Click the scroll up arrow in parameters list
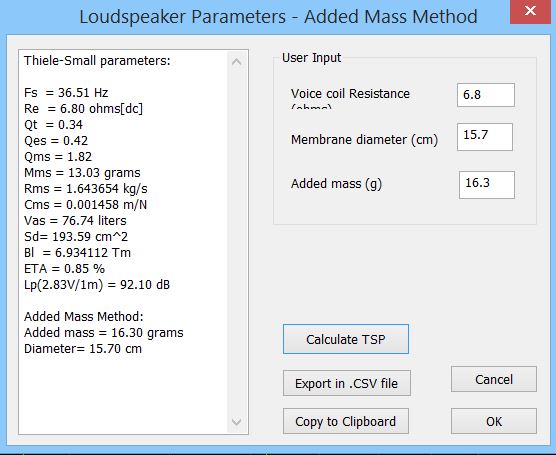Image resolution: width=556 pixels, height=455 pixels. tap(237, 62)
